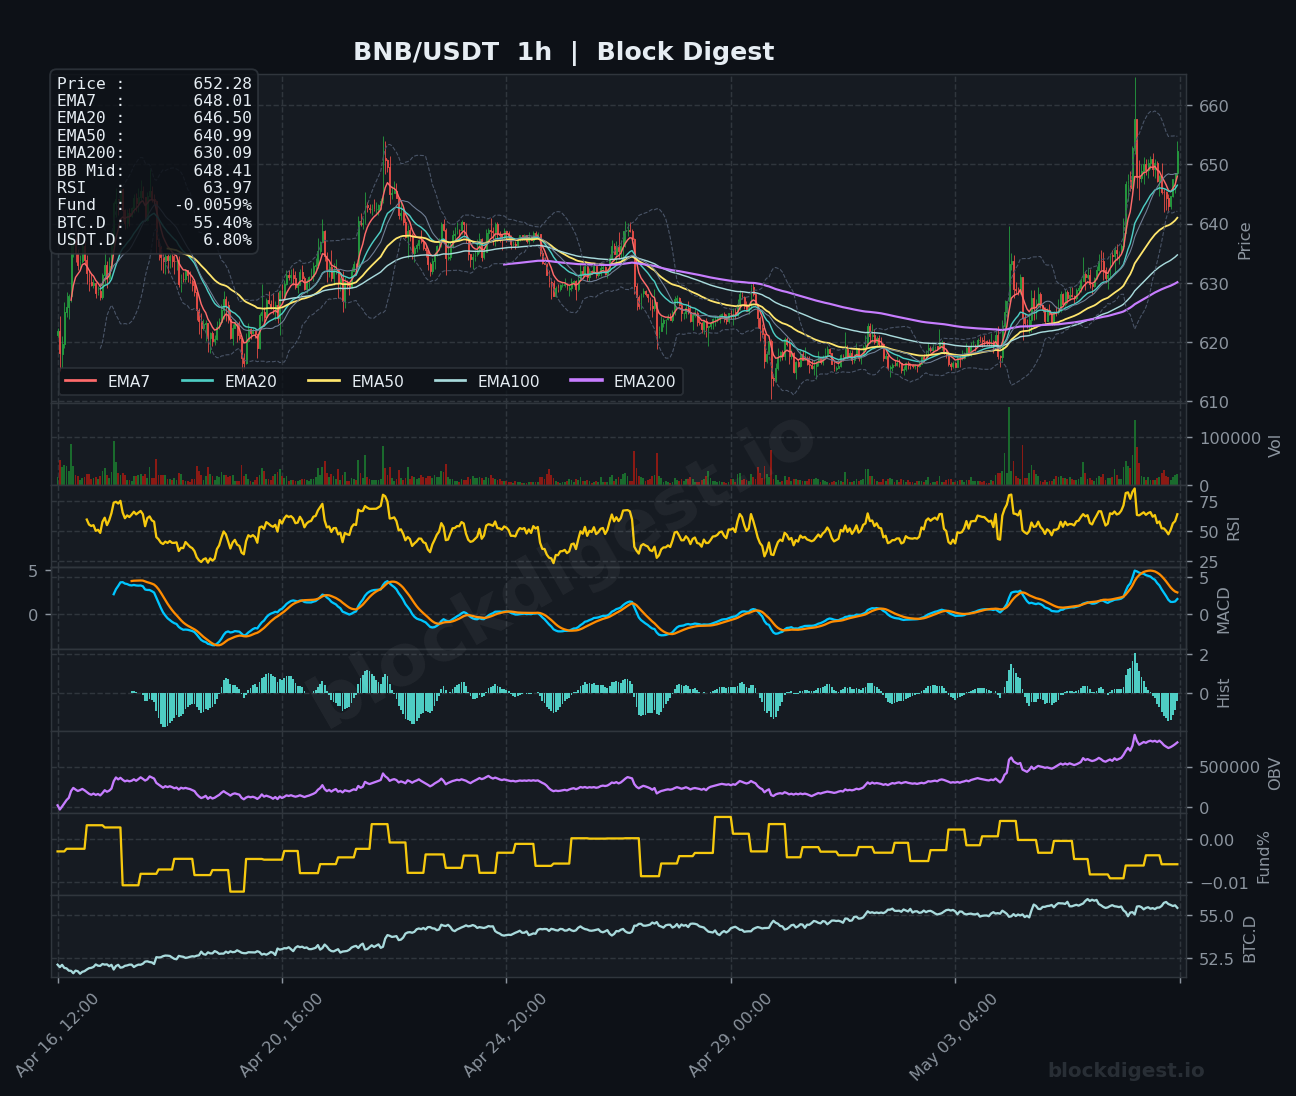Viewport: 1296px width, 1096px height.
Task: Click the teal EMA20 legend line swatch
Action: point(198,381)
